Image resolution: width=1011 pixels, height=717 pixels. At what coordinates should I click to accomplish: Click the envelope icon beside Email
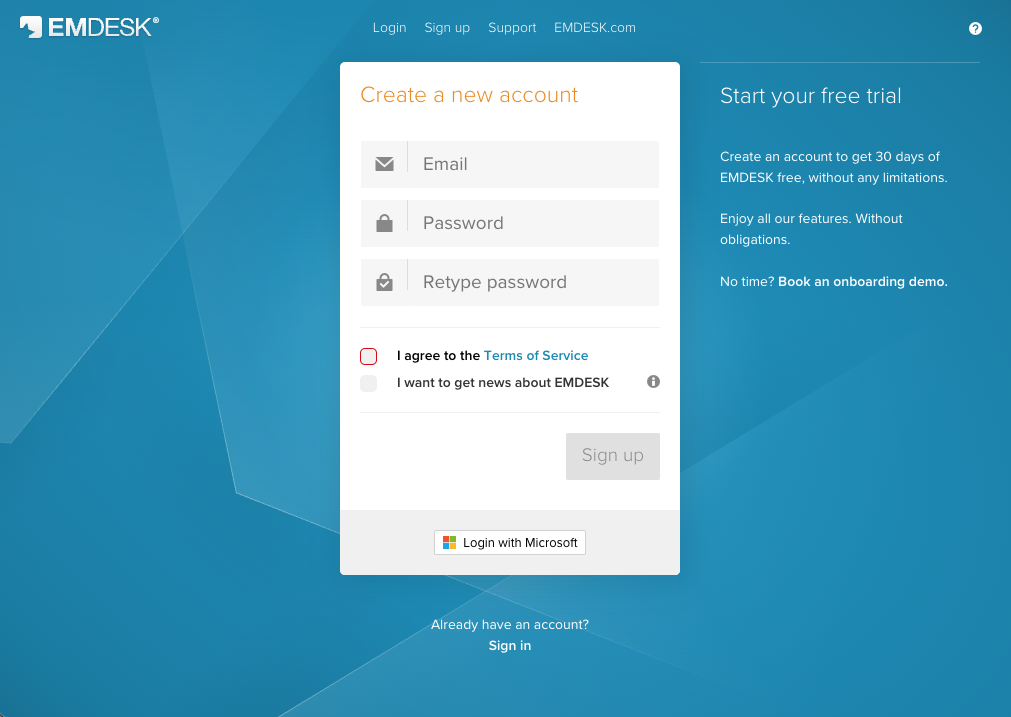tap(384, 164)
